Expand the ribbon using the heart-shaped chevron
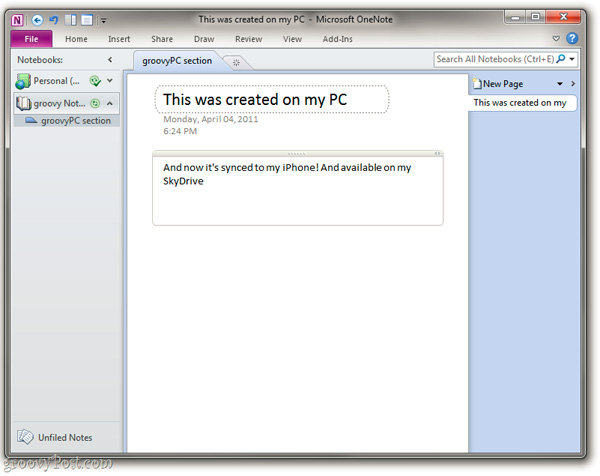The width and height of the screenshot is (600, 476). (556, 39)
